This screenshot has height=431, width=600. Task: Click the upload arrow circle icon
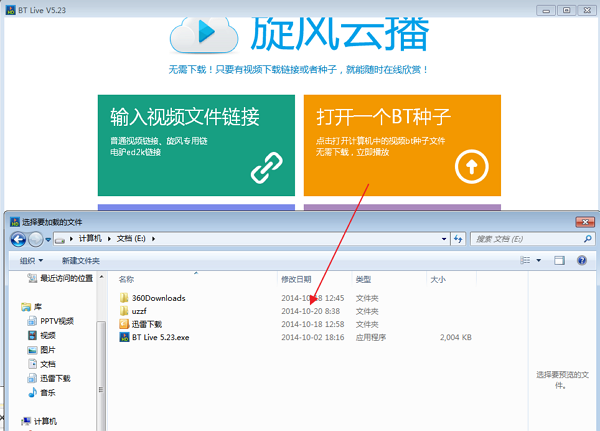471,167
